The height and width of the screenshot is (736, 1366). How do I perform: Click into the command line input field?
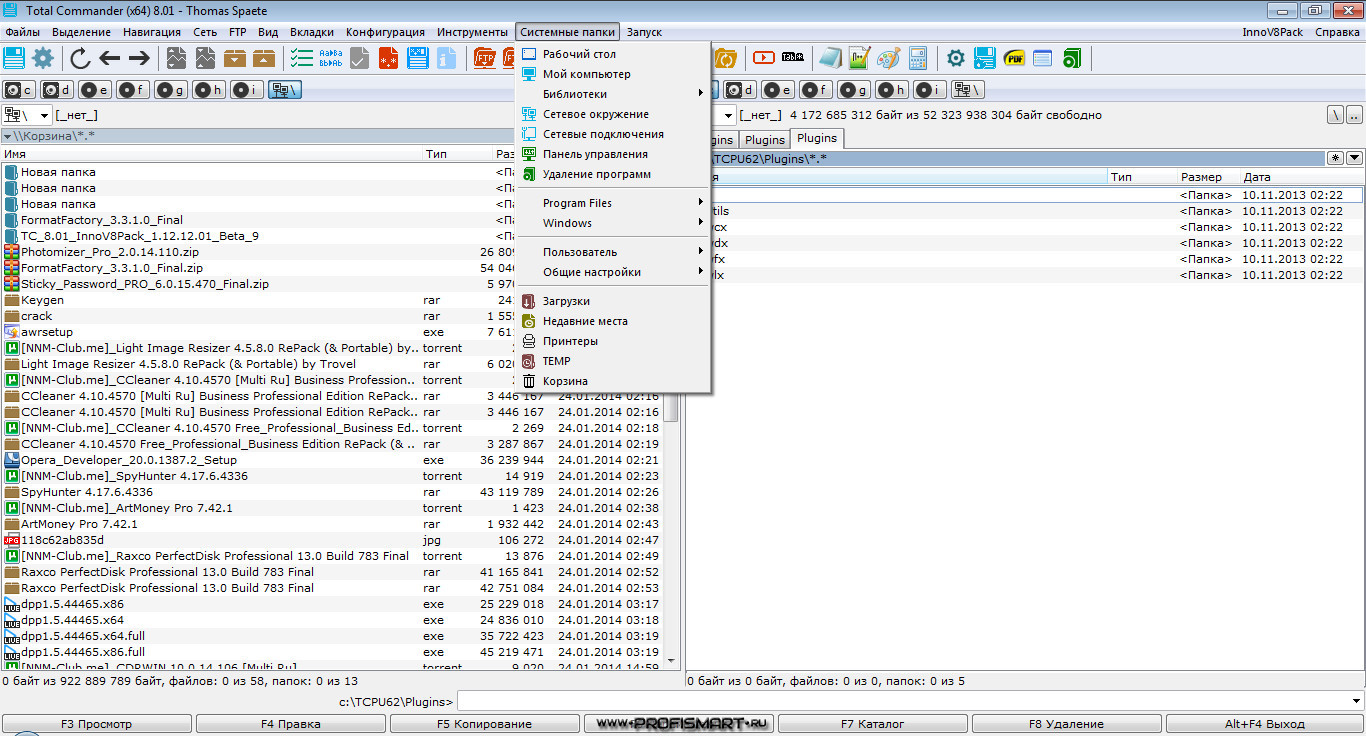tap(903, 701)
